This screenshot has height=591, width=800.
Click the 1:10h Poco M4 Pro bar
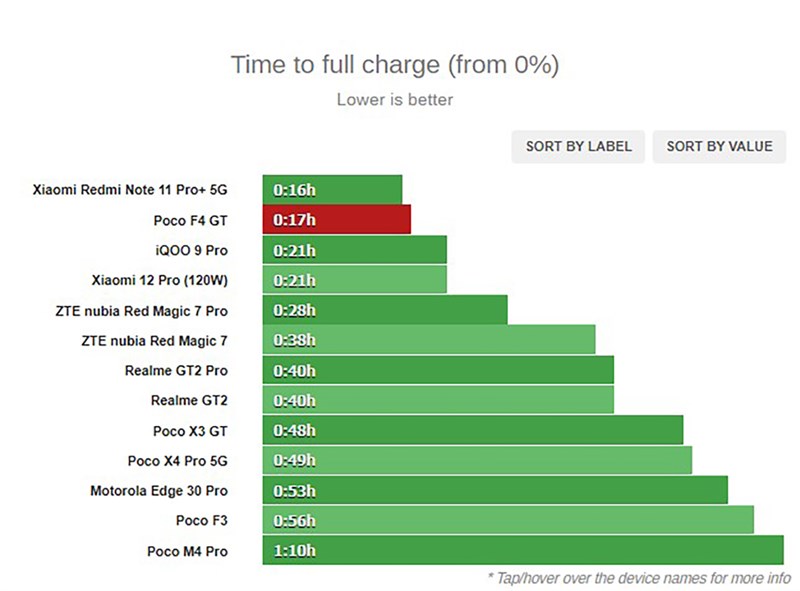522,551
